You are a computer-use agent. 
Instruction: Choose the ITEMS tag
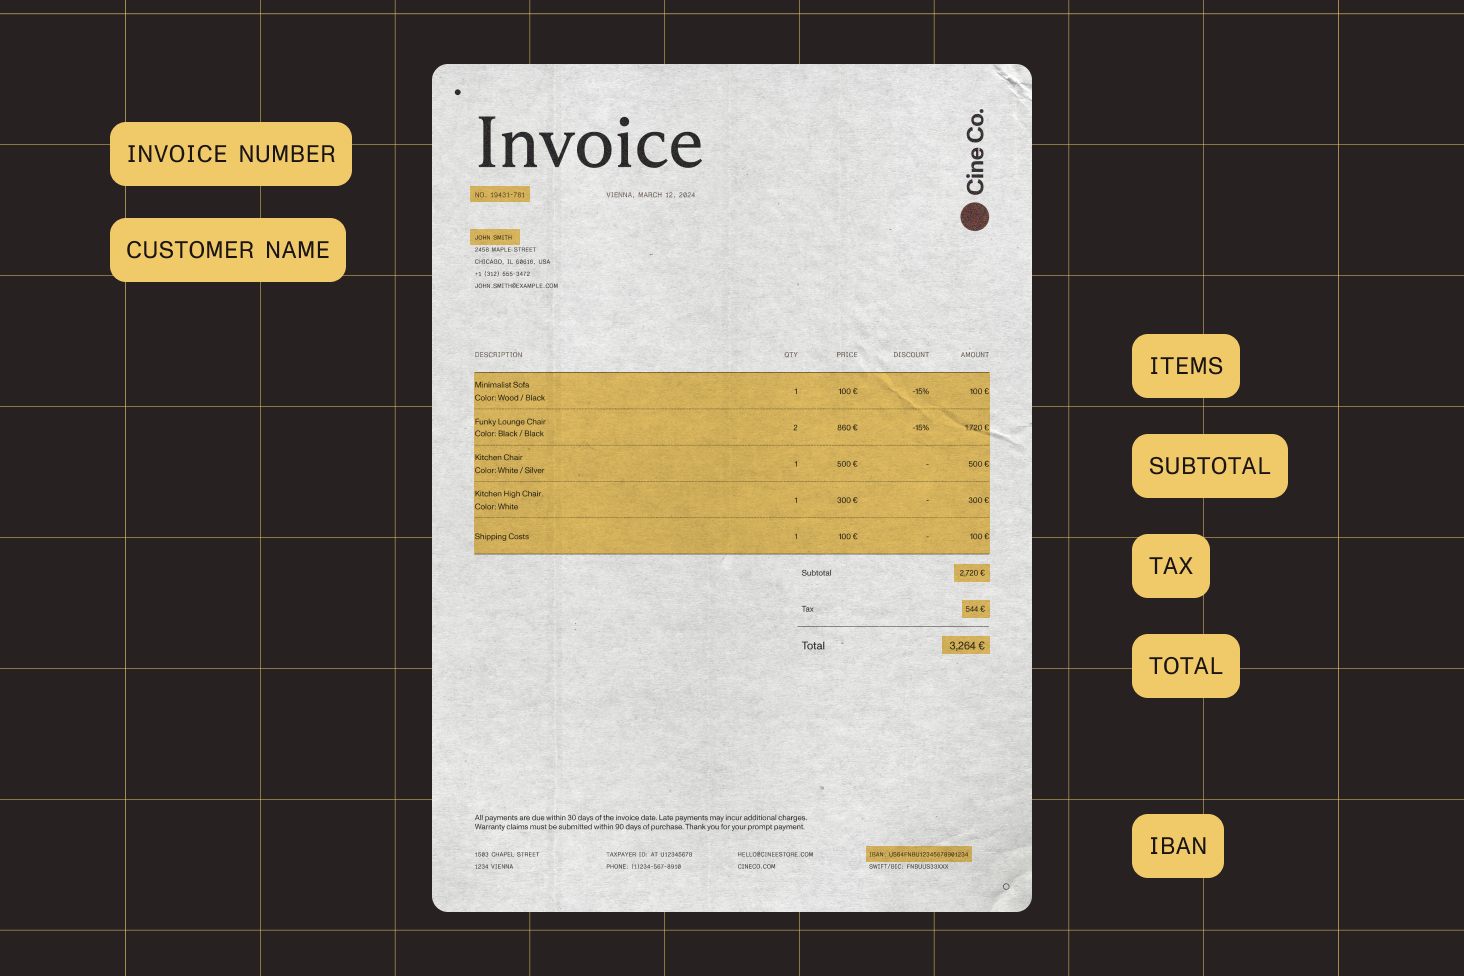pos(1185,366)
